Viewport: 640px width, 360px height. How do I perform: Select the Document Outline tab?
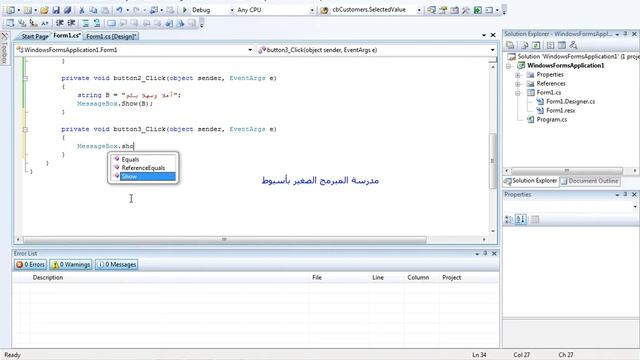click(x=590, y=181)
